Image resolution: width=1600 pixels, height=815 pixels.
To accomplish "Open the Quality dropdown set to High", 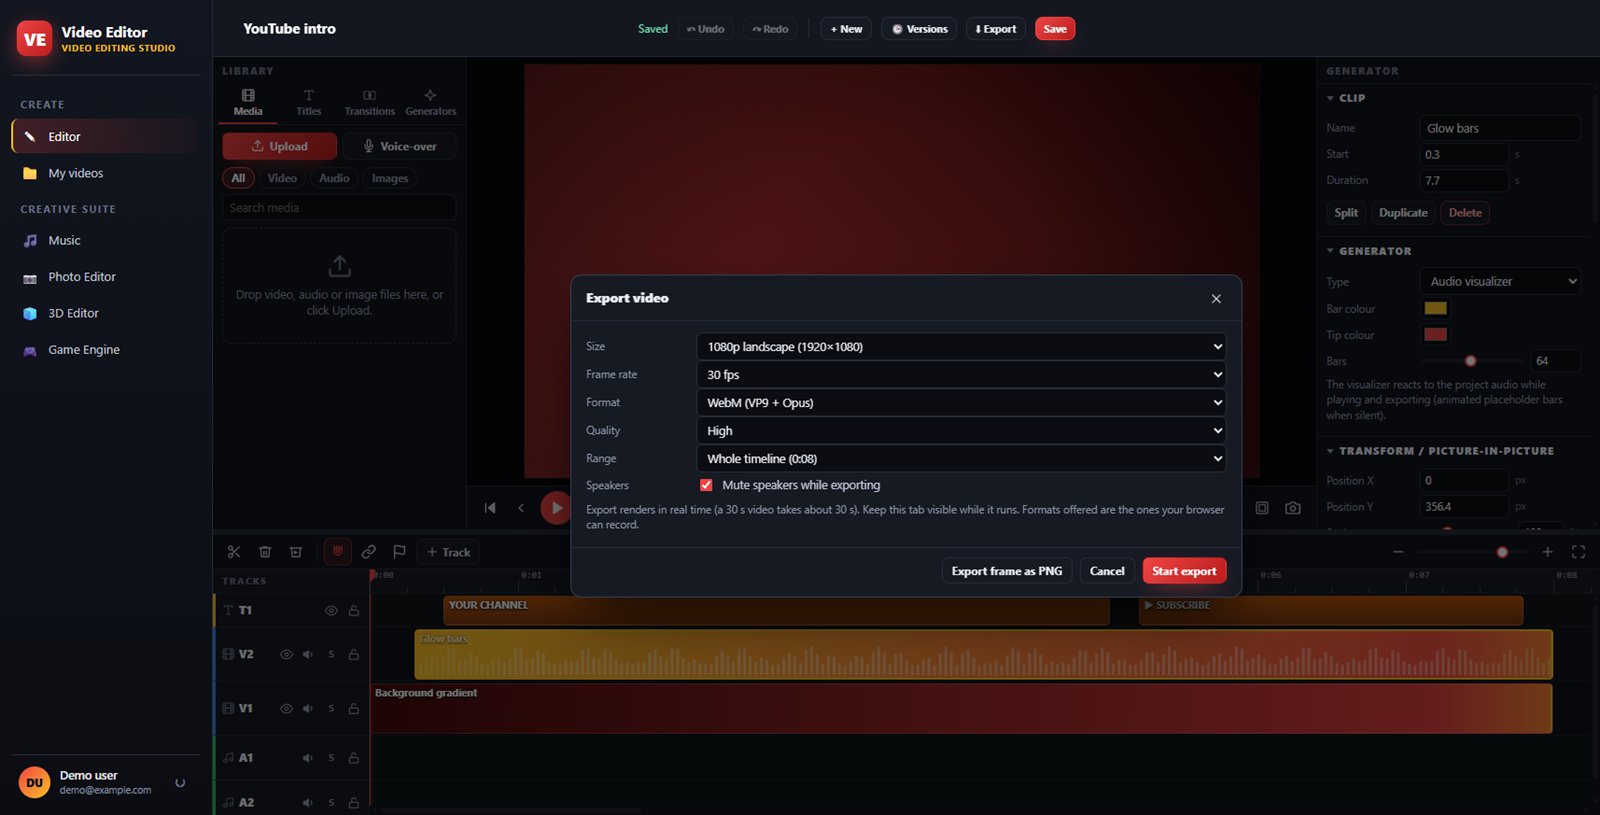I will point(961,431).
